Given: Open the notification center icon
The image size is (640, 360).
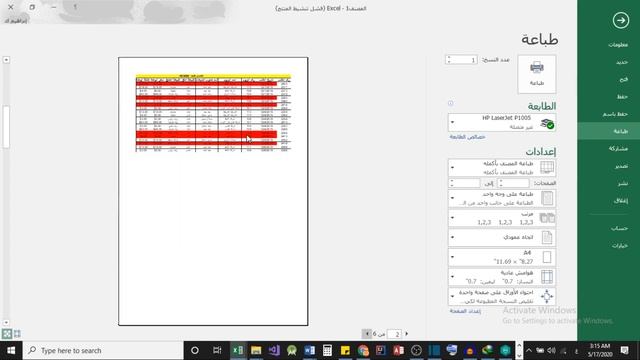Looking at the screenshot, I should click(x=624, y=350).
